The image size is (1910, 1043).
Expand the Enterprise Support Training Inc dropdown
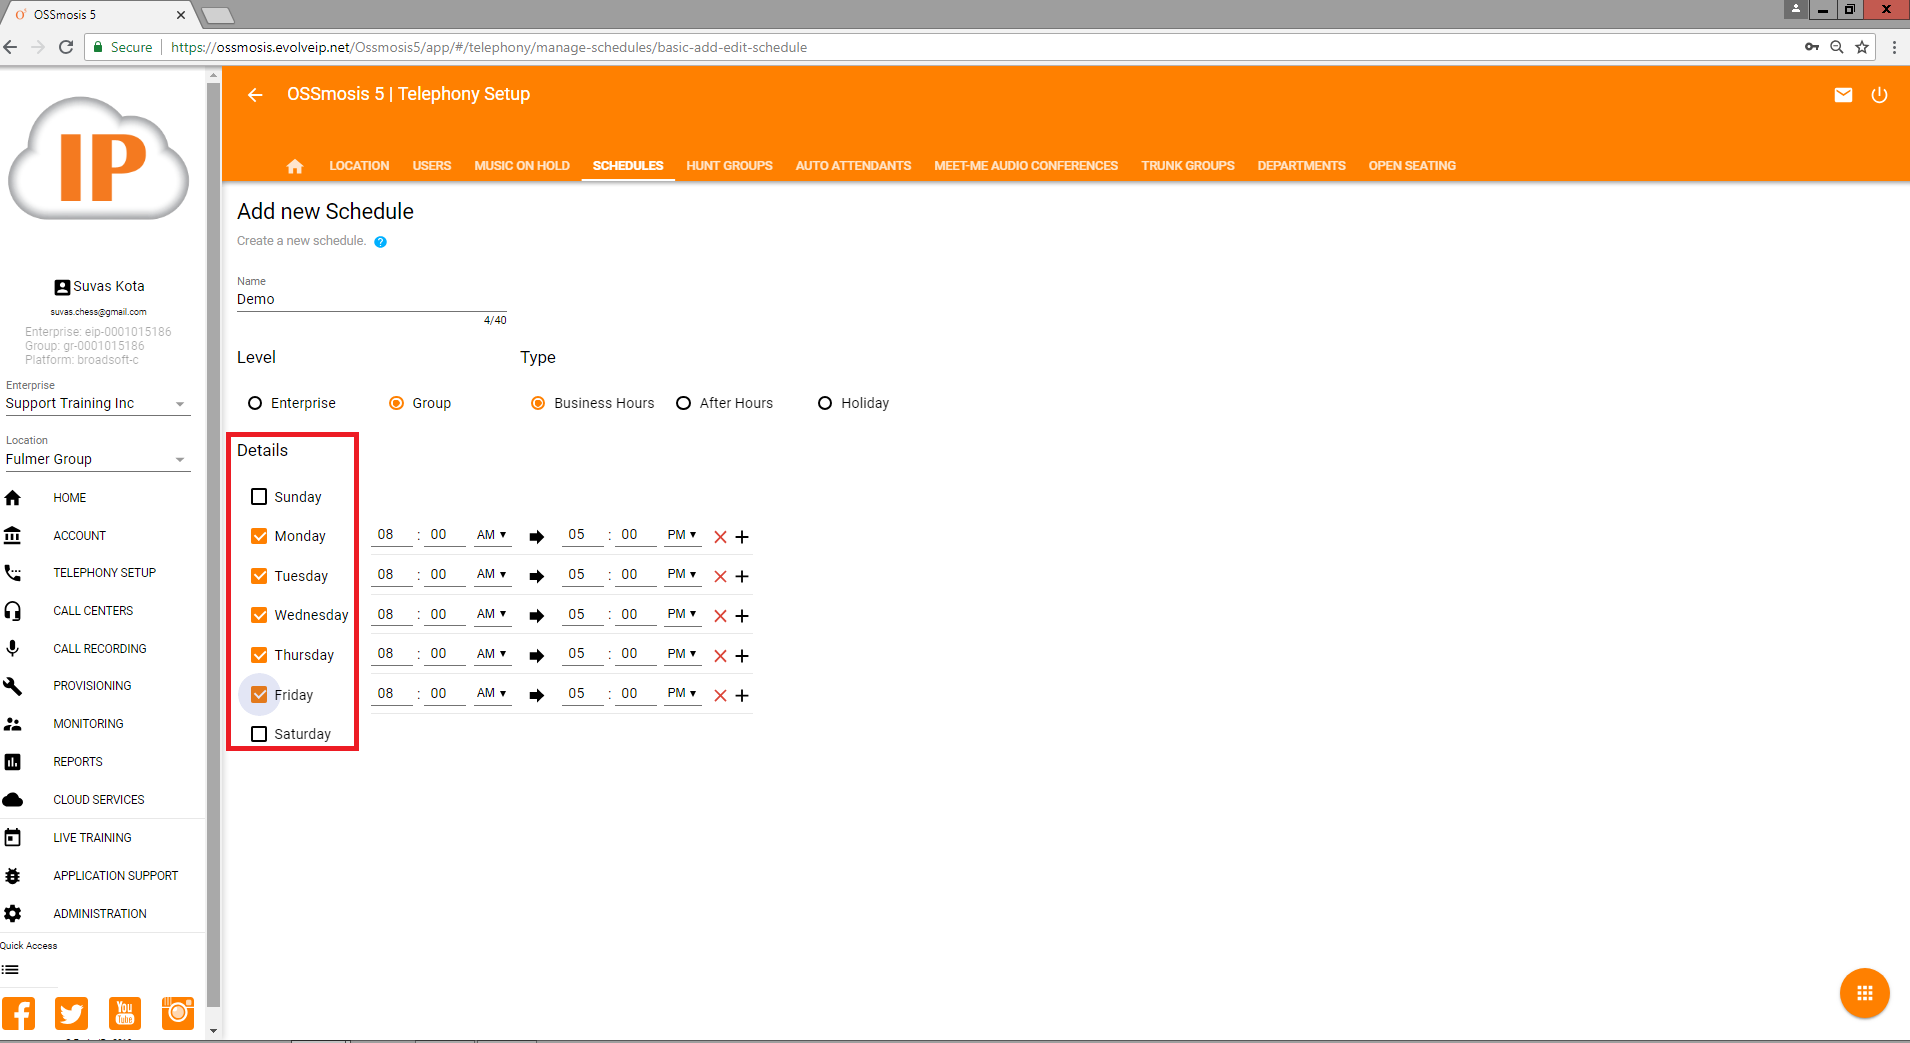point(96,404)
